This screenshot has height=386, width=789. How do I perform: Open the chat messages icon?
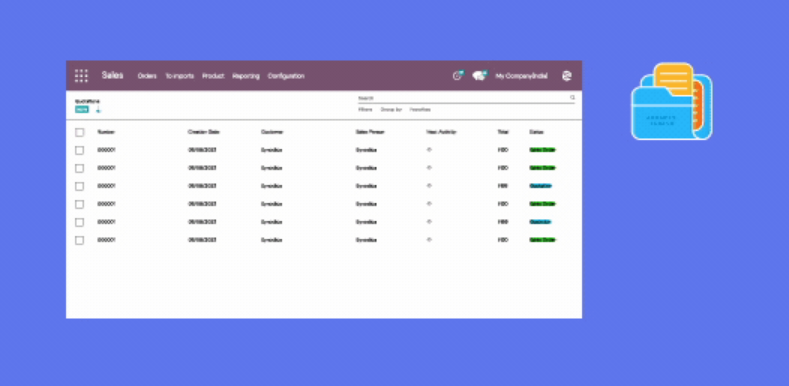480,75
